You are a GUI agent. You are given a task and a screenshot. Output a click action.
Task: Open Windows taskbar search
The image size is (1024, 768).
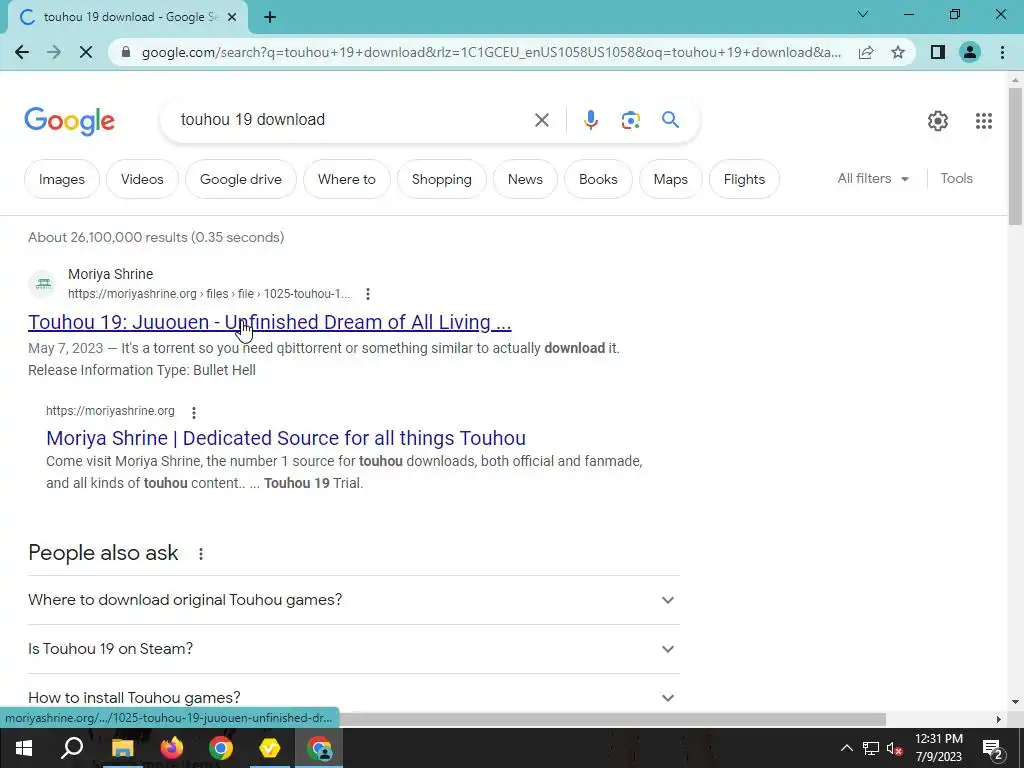72,748
